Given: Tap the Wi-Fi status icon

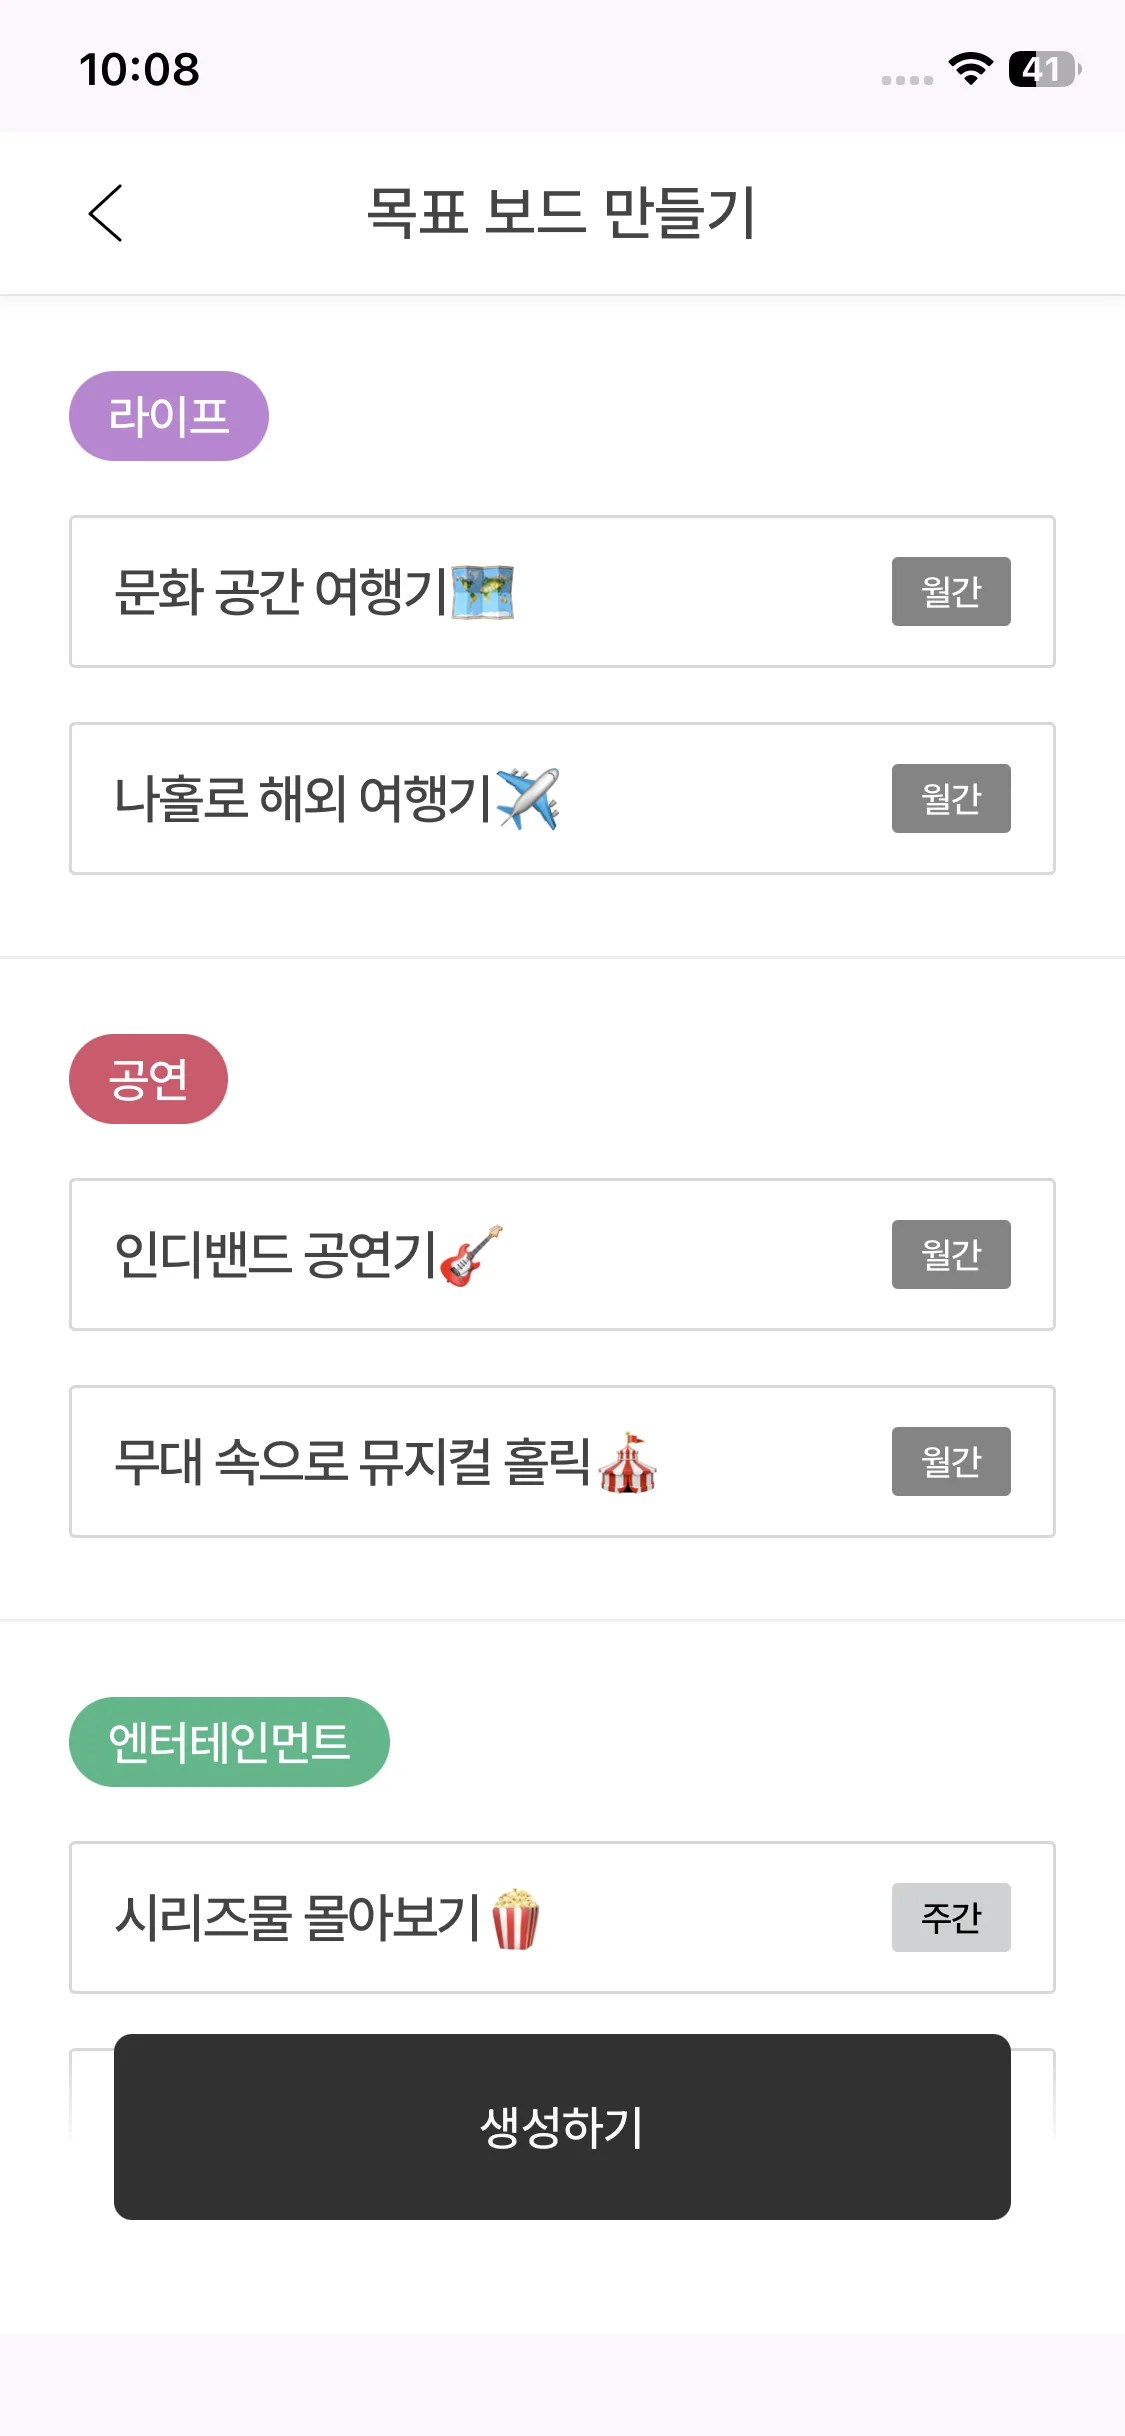Looking at the screenshot, I should click(970, 69).
